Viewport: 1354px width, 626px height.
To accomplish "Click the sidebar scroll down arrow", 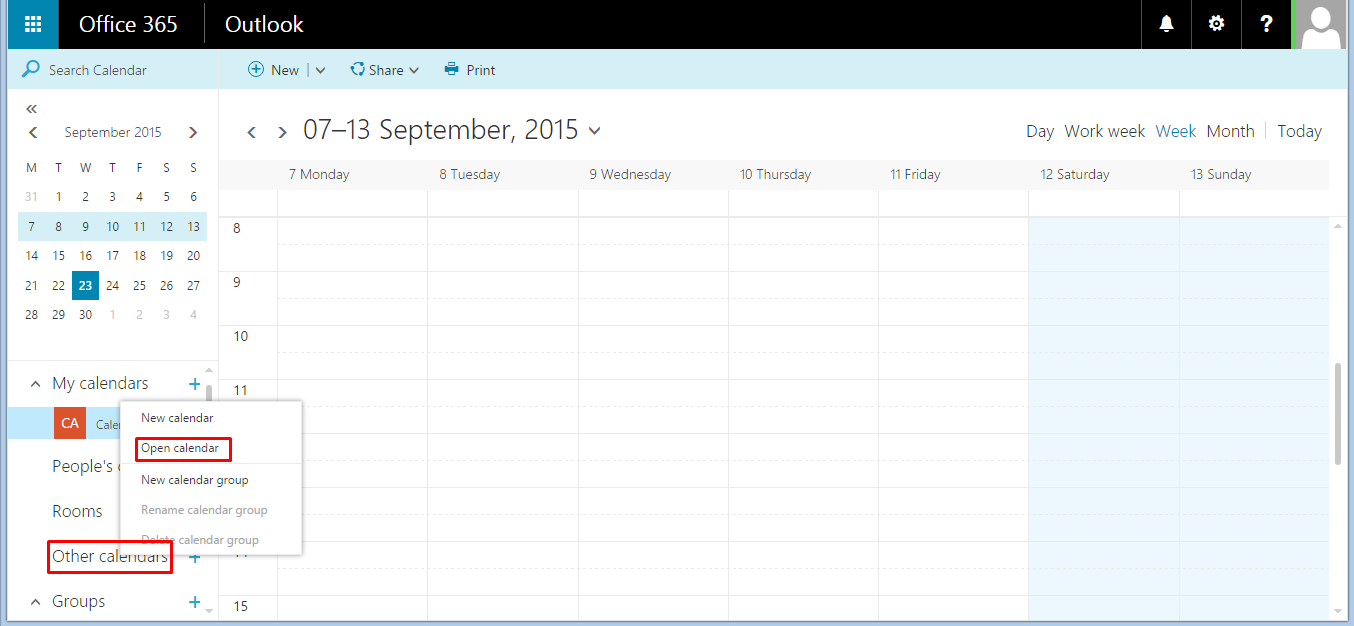I will point(209,610).
